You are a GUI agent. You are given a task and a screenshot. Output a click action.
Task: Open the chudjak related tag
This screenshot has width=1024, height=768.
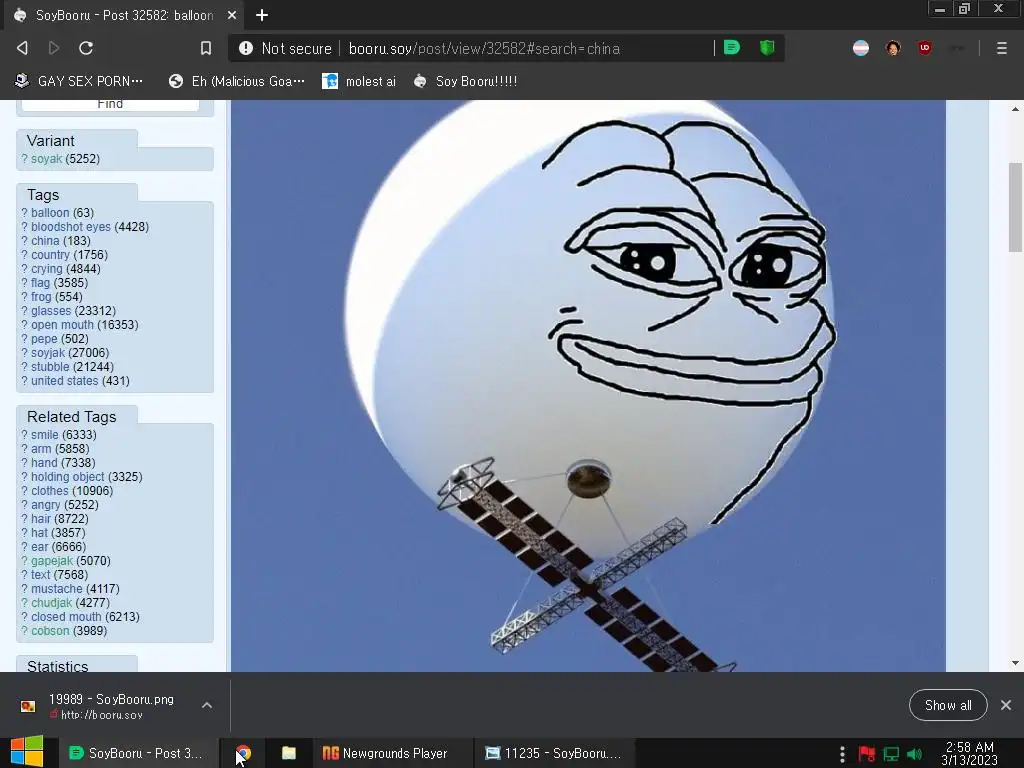[x=51, y=603]
